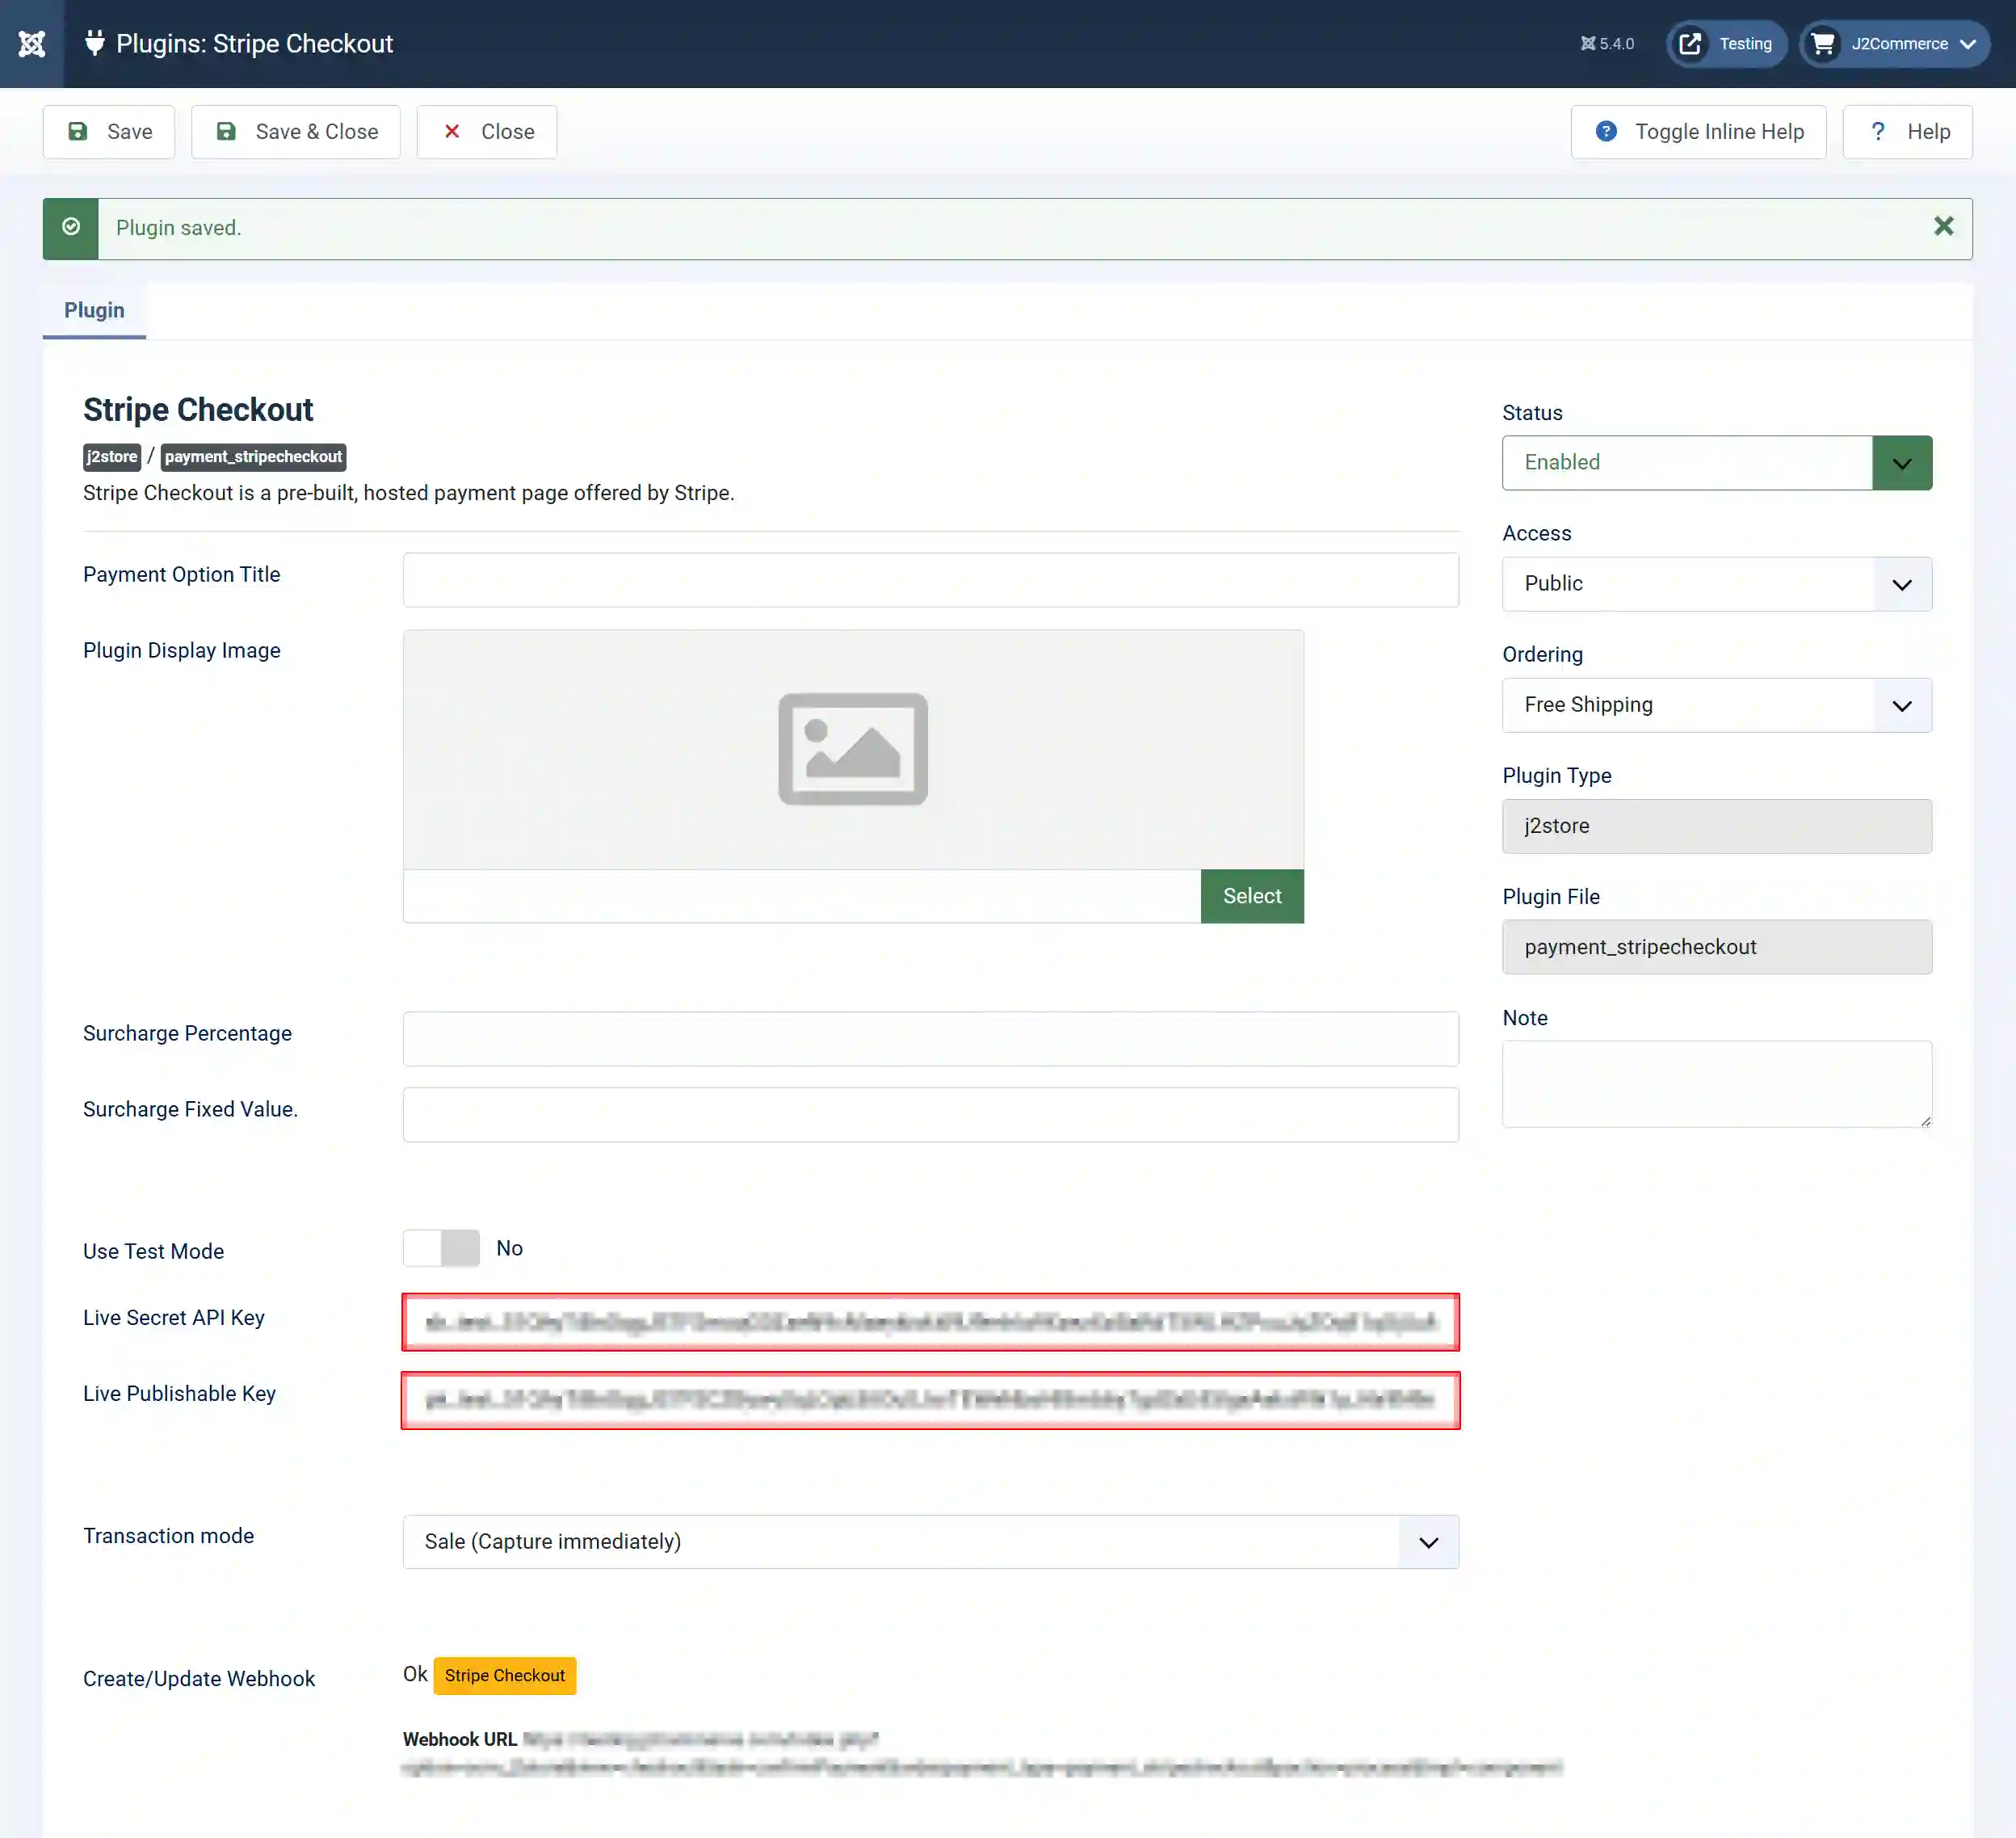Open the Transaction mode dropdown
Screen dimensions: 2016x1838
pos(930,1542)
